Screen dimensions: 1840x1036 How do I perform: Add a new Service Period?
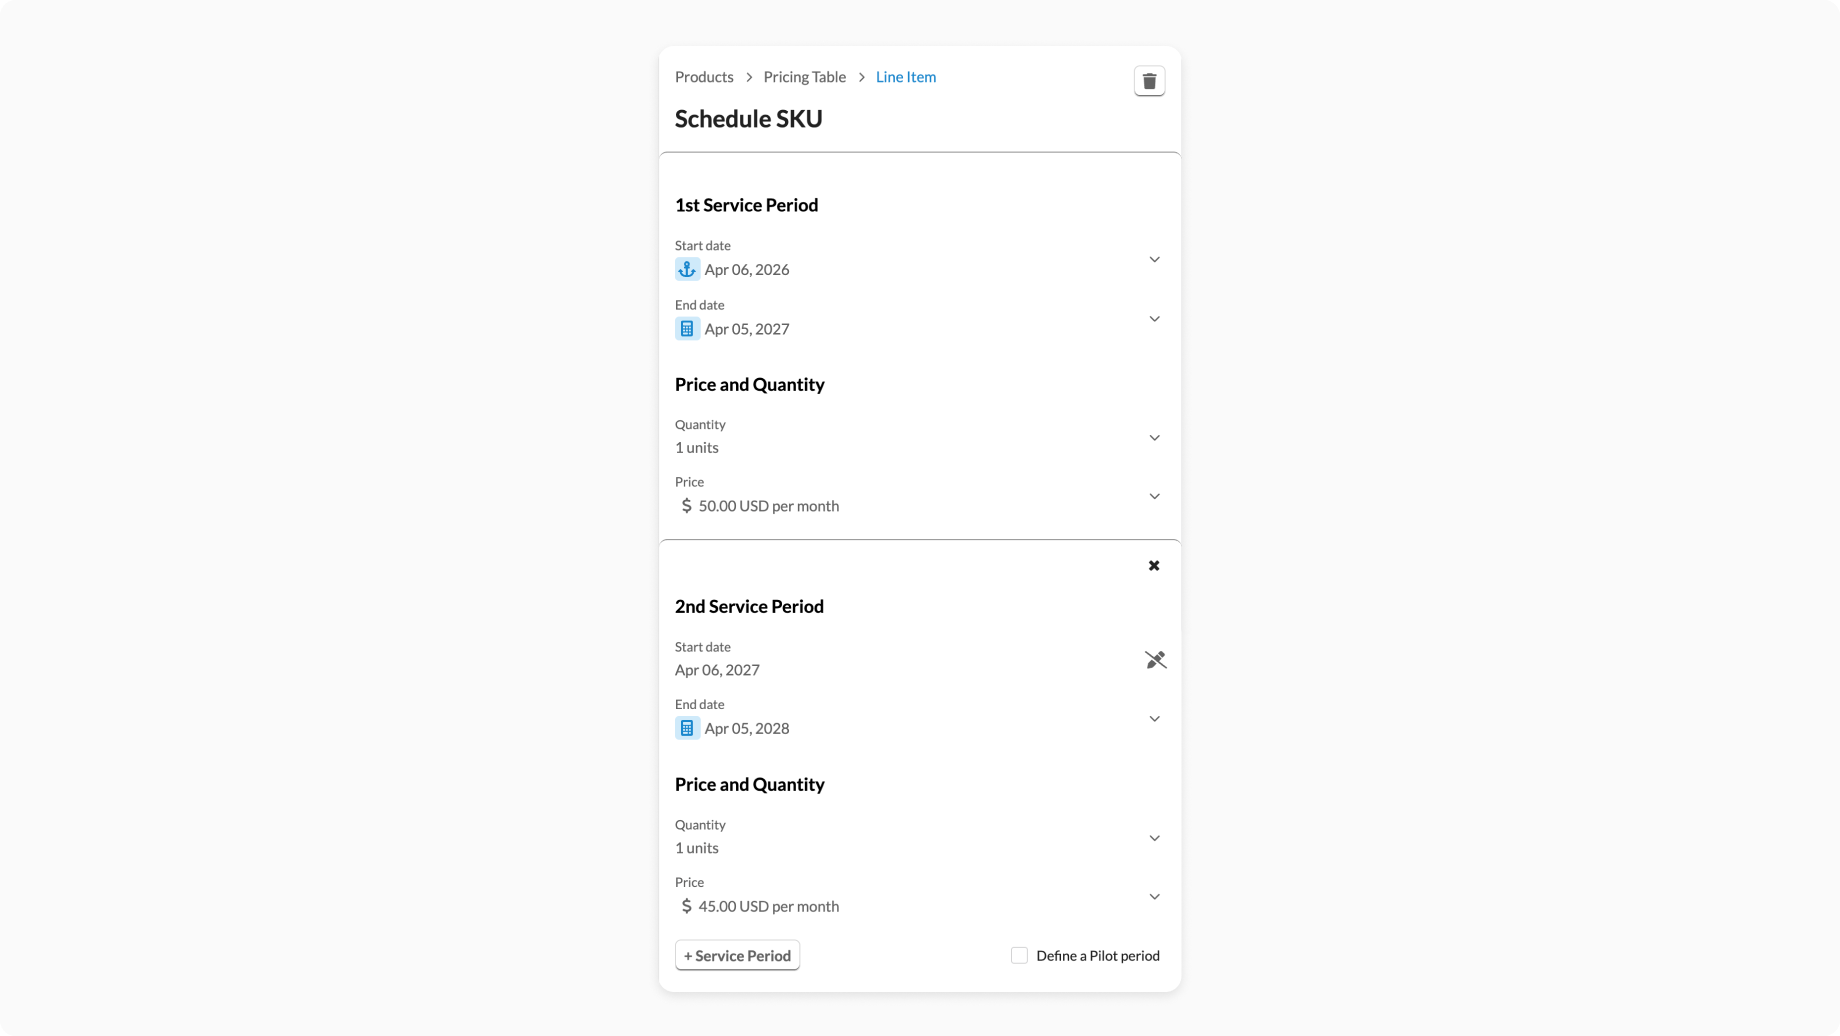click(x=737, y=956)
